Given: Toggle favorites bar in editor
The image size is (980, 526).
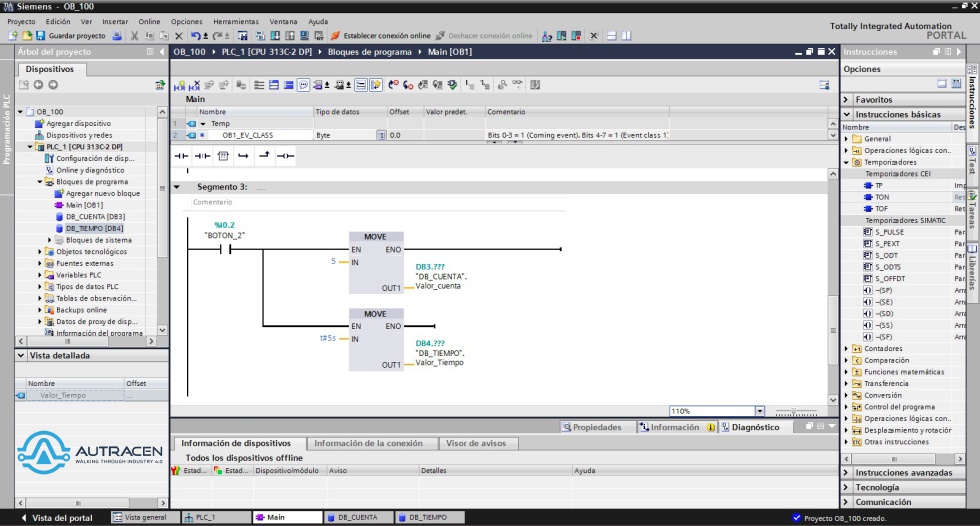Looking at the screenshot, I should [376, 85].
